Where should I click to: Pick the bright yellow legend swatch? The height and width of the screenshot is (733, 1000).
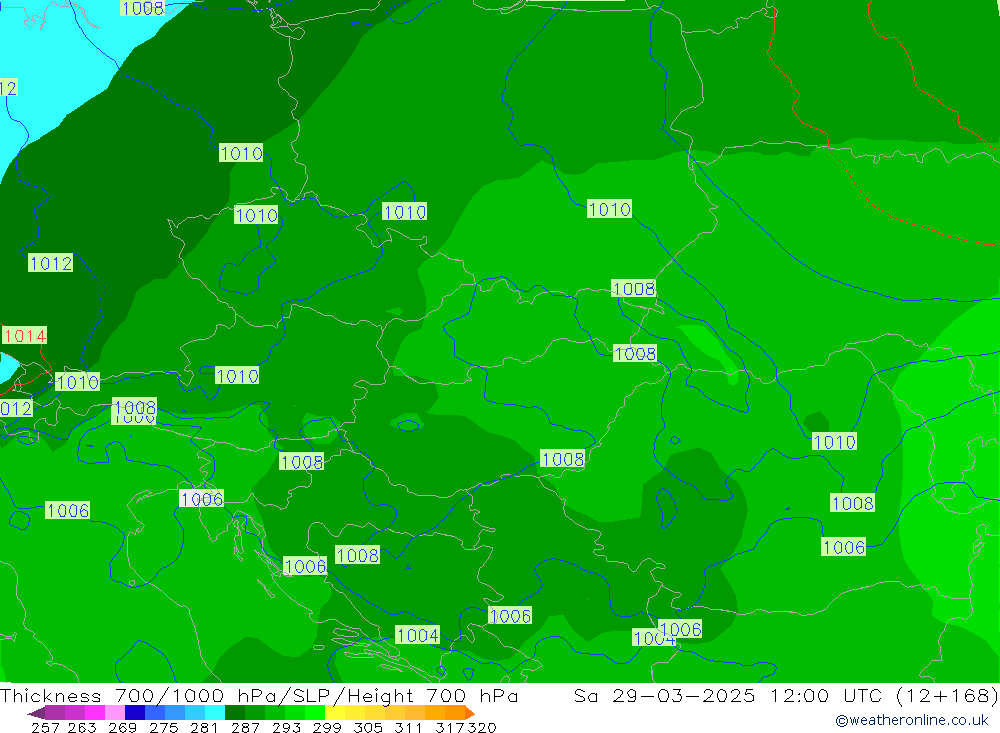coord(335,713)
